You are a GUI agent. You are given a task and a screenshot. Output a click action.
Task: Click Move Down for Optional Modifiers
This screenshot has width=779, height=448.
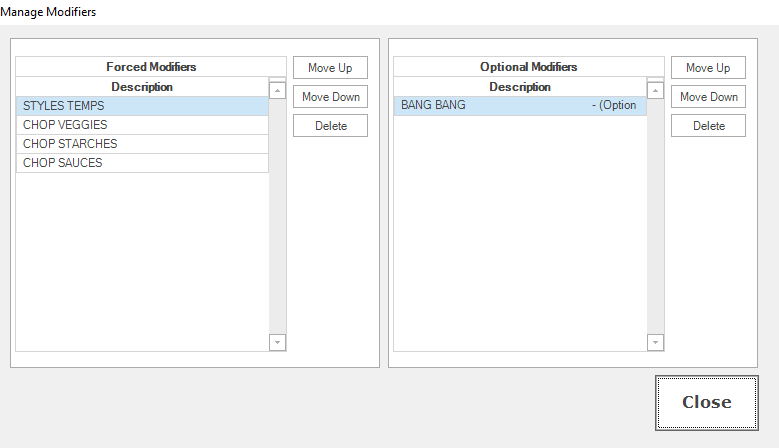708,97
